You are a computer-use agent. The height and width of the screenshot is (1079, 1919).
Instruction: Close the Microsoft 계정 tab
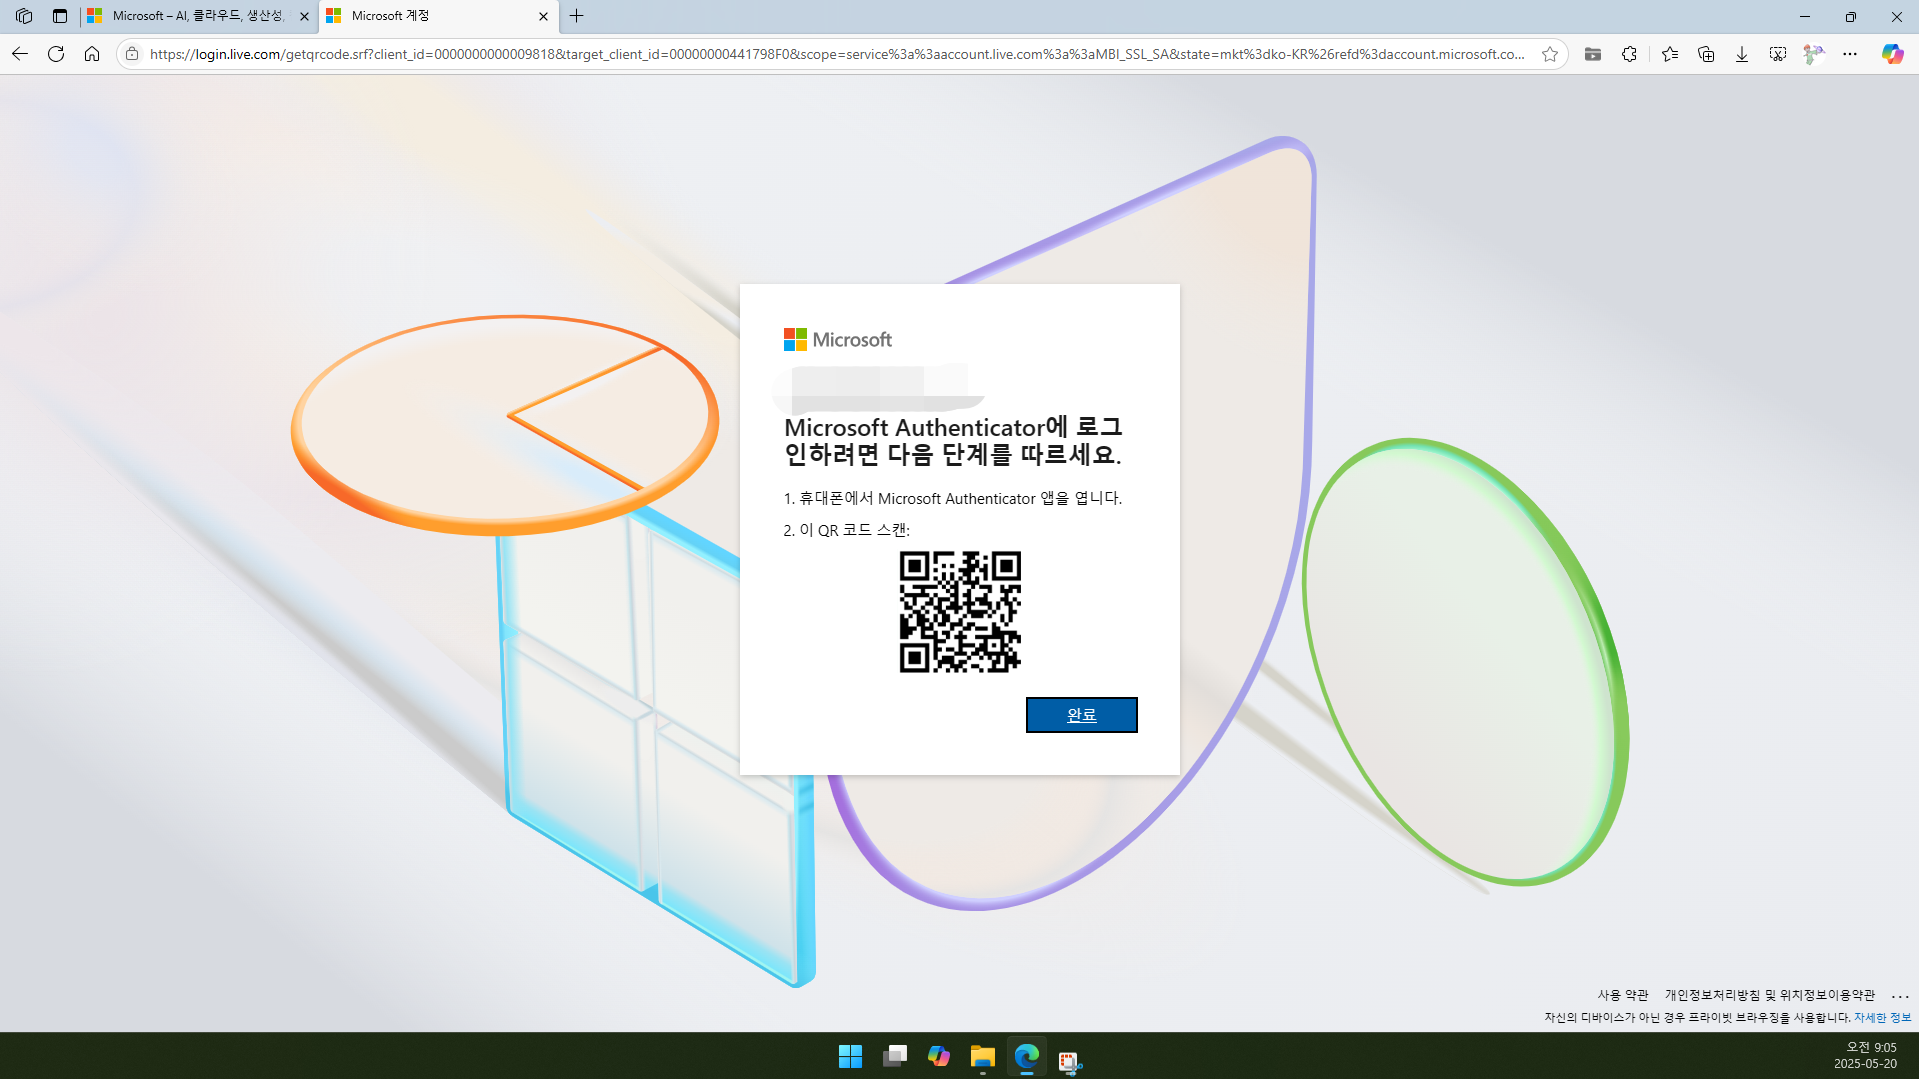[543, 16]
